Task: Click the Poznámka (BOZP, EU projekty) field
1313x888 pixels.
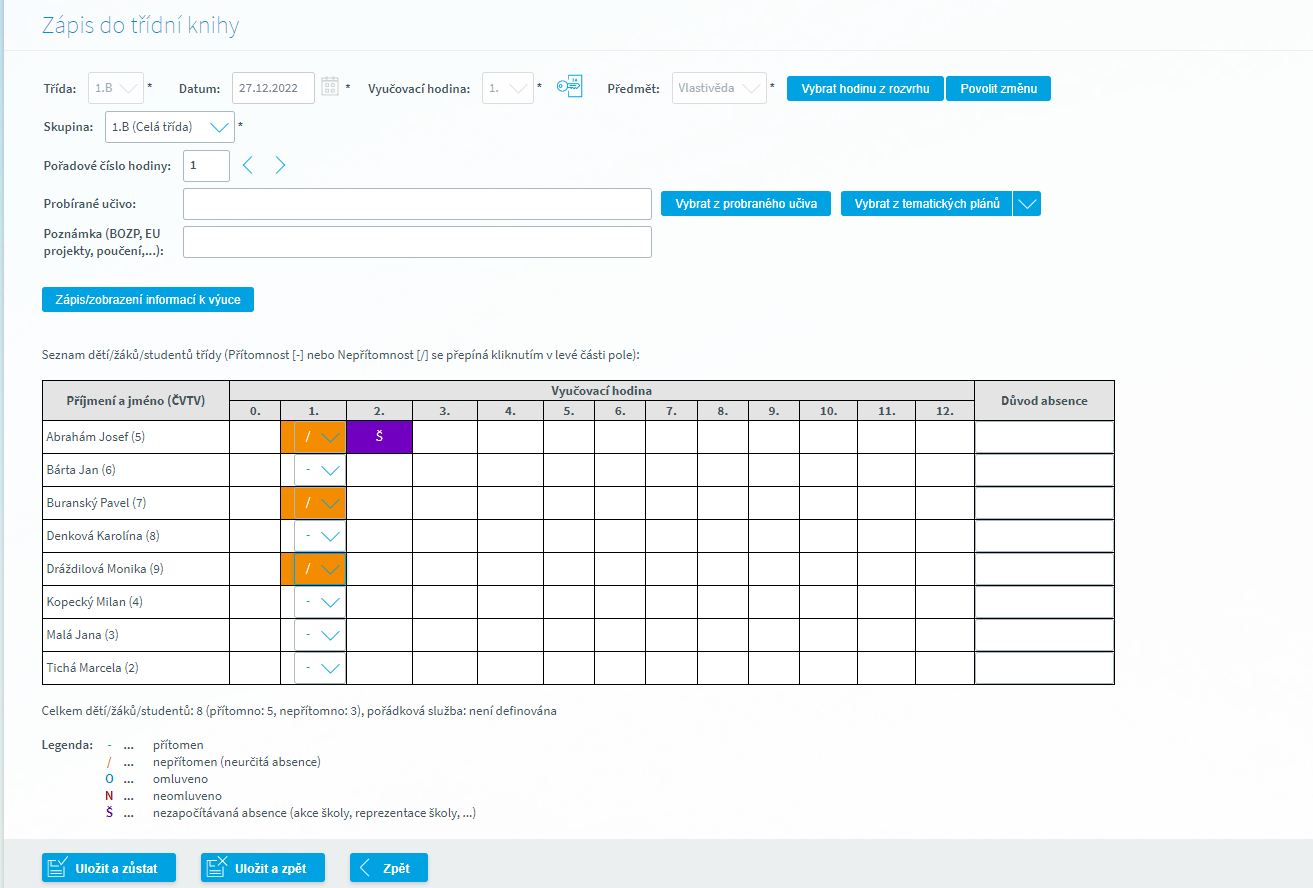Action: tap(418, 242)
